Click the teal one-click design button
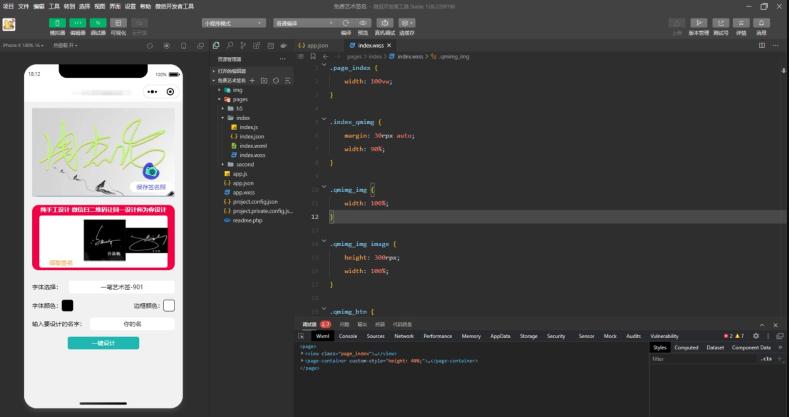Screen dimensions: 789x417 tap(103, 343)
